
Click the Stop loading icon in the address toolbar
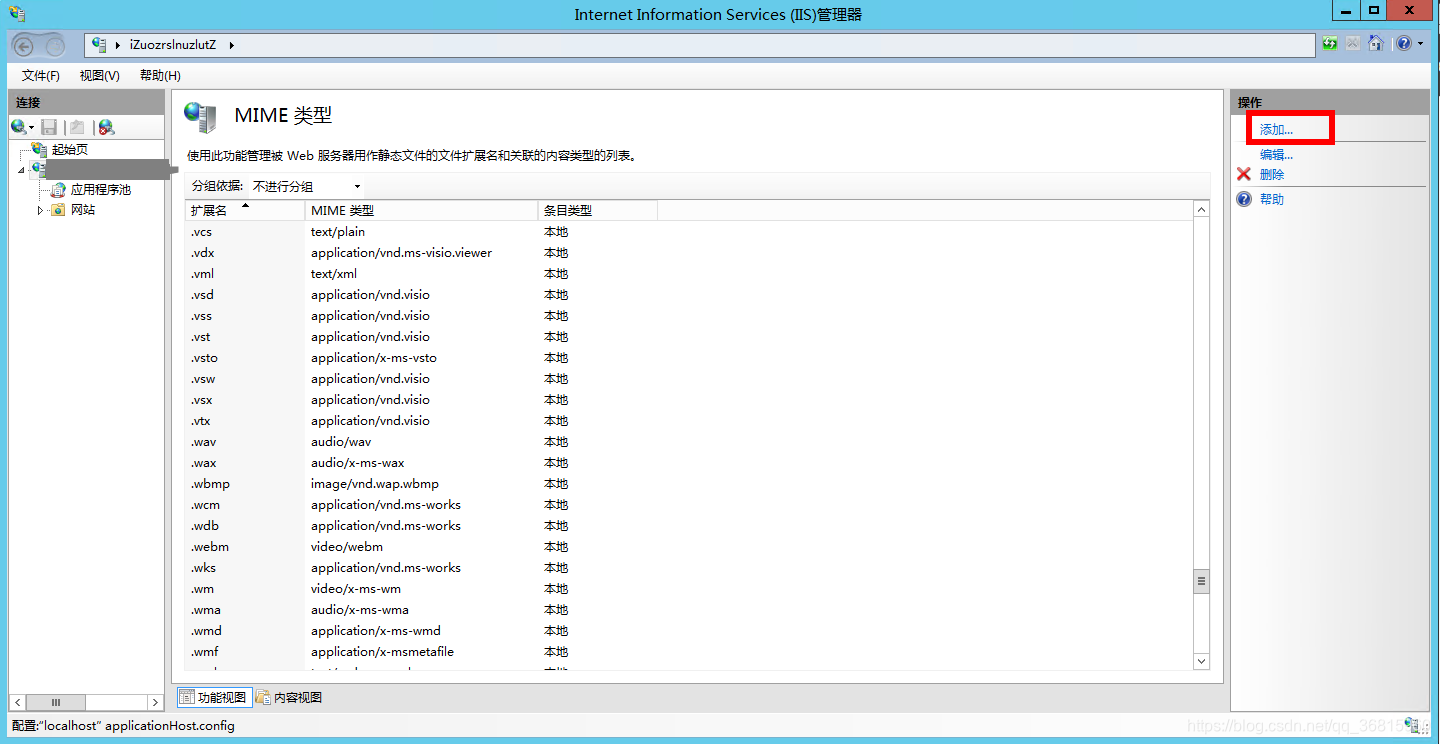pos(1352,44)
